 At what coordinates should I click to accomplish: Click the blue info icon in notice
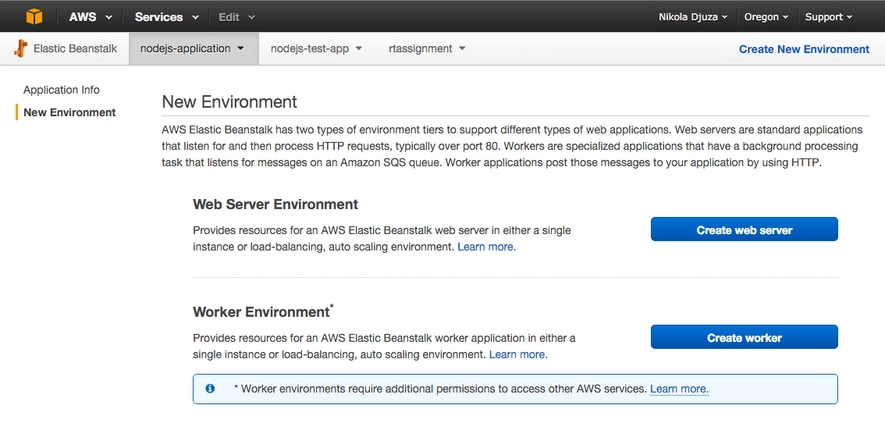pyautogui.click(x=210, y=388)
